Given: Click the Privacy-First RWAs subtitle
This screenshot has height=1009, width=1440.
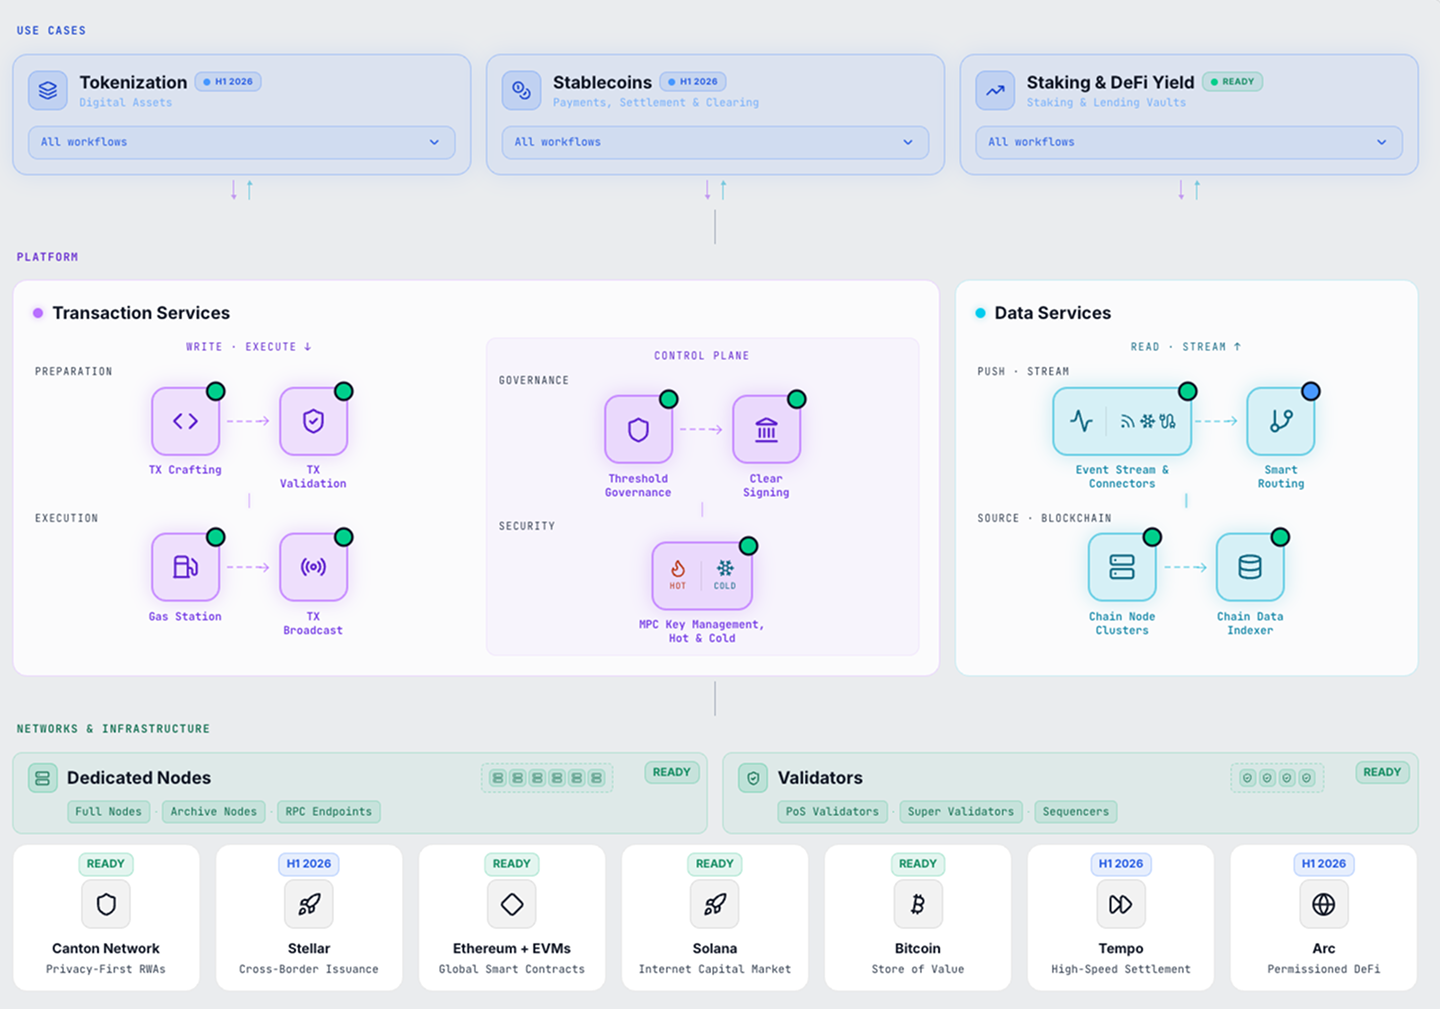Looking at the screenshot, I should [106, 969].
